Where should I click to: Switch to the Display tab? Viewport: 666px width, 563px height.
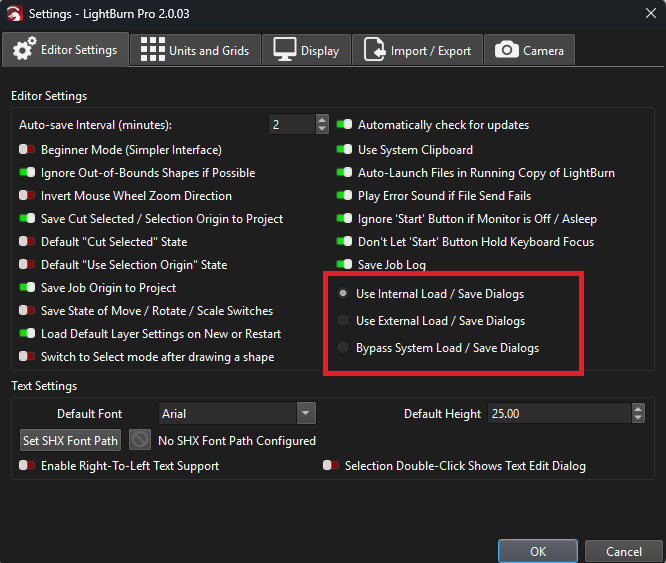pyautogui.click(x=307, y=50)
